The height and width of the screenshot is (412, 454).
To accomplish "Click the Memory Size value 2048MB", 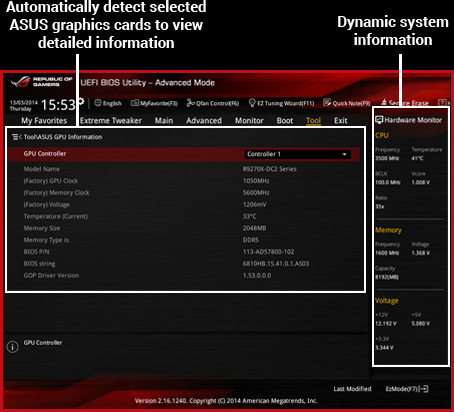I will (x=255, y=228).
